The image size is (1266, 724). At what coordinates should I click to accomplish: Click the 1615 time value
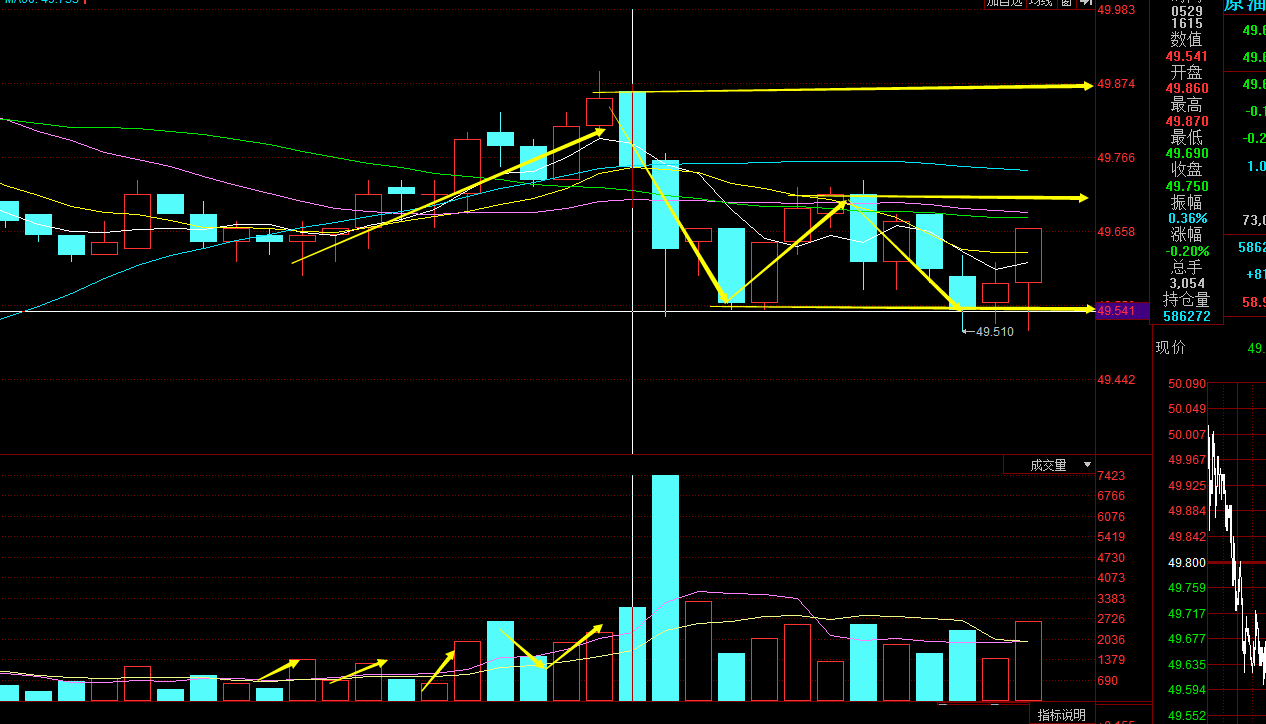coord(1187,23)
